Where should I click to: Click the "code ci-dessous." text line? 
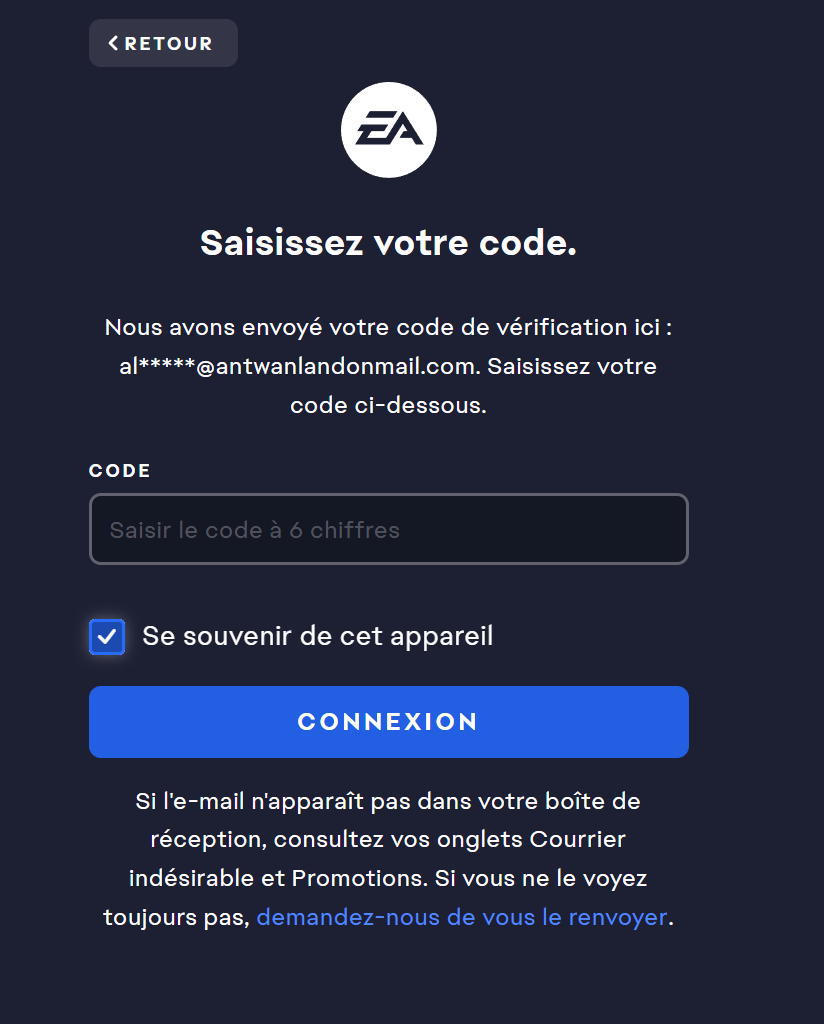coord(388,405)
